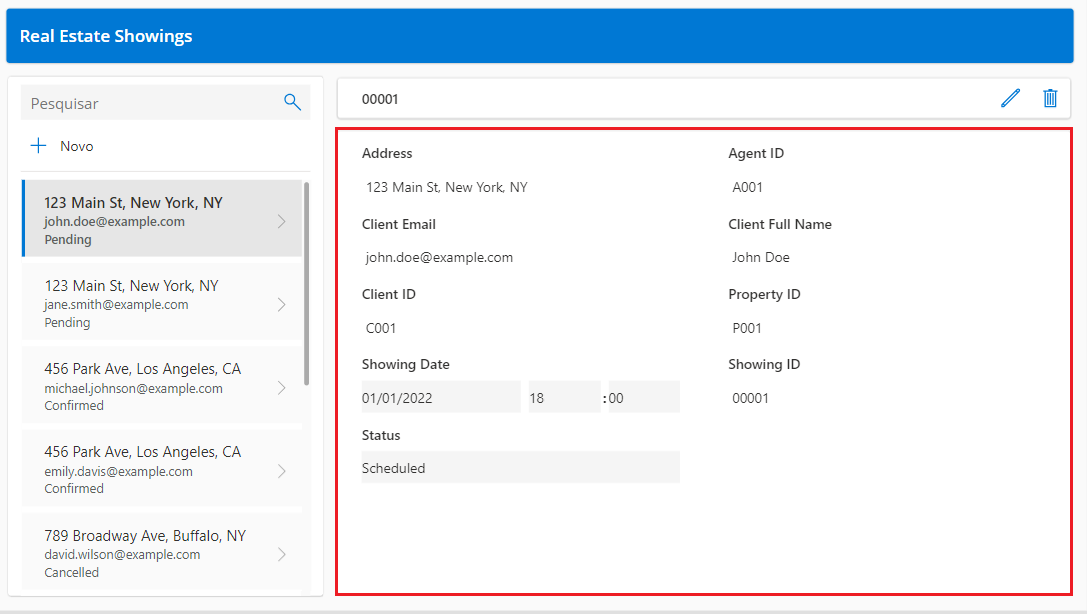Click the Client Full Name field label
This screenshot has height=614, width=1087.
pos(780,224)
